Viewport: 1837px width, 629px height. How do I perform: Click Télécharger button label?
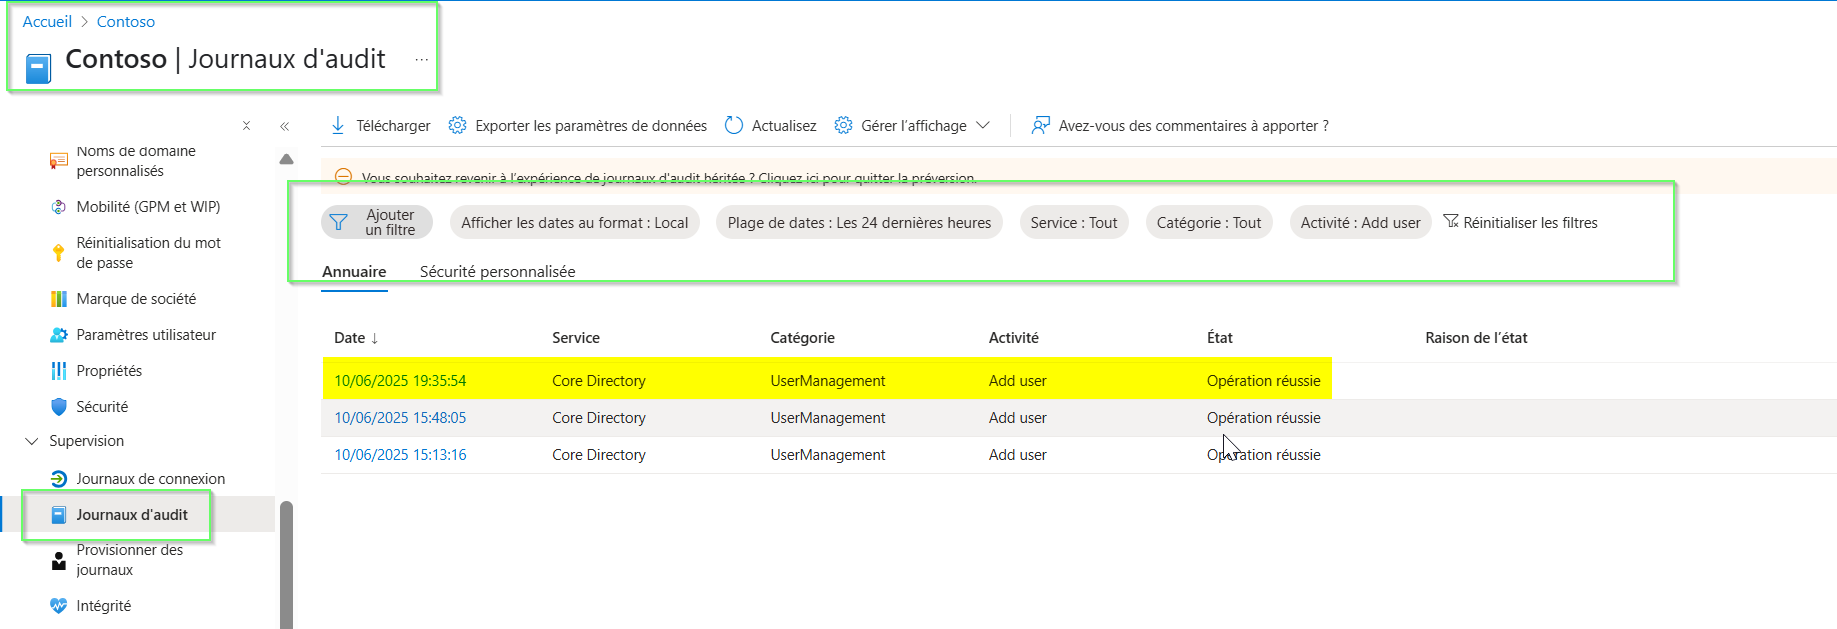coord(393,126)
